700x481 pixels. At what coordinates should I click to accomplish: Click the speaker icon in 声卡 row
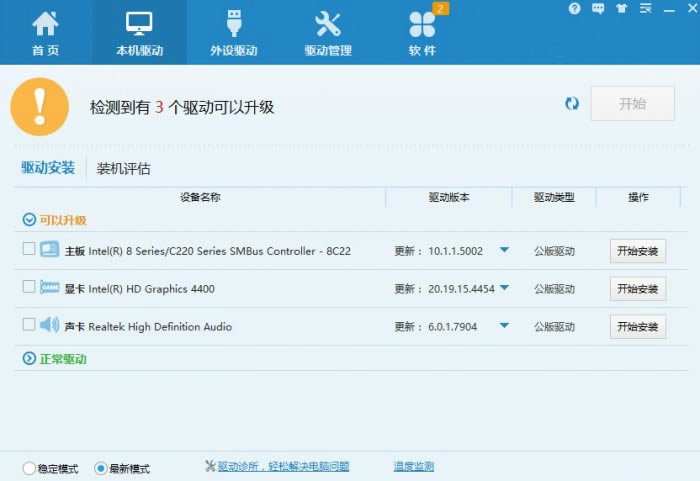point(49,325)
